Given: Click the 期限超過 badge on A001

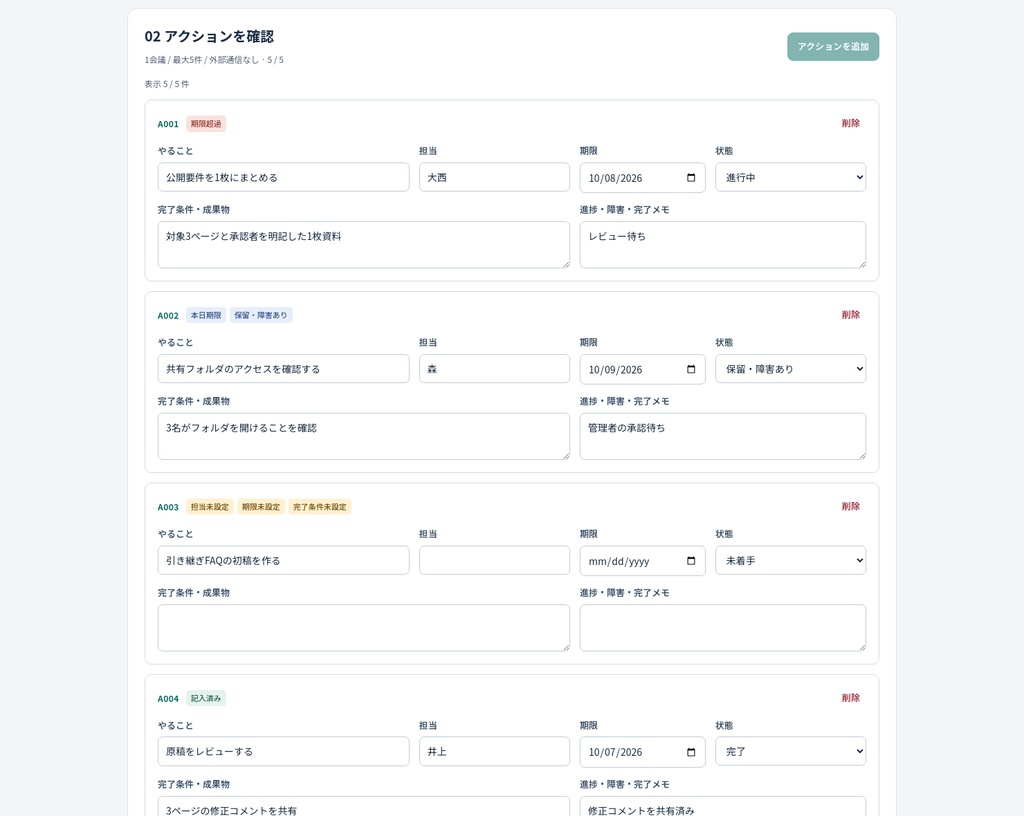Looking at the screenshot, I should pyautogui.click(x=206, y=124).
